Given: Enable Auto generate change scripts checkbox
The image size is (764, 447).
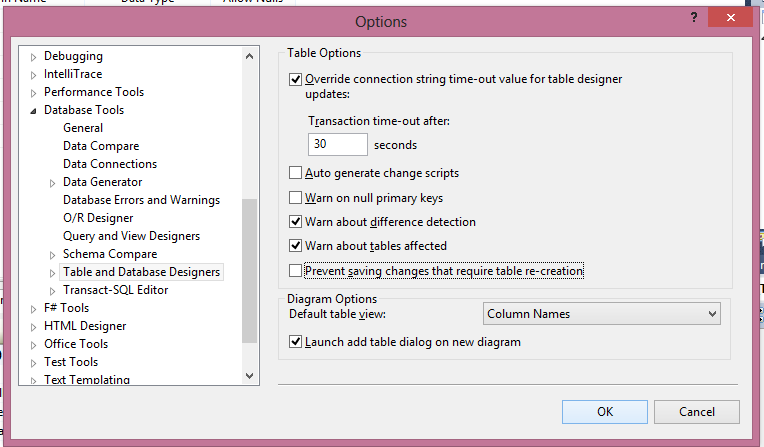Looking at the screenshot, I should pyautogui.click(x=295, y=173).
